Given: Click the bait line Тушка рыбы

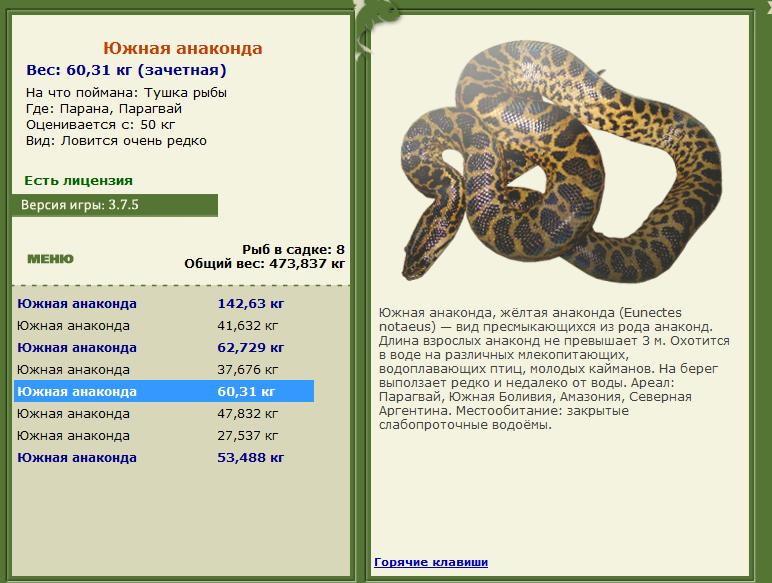Looking at the screenshot, I should [x=127, y=93].
